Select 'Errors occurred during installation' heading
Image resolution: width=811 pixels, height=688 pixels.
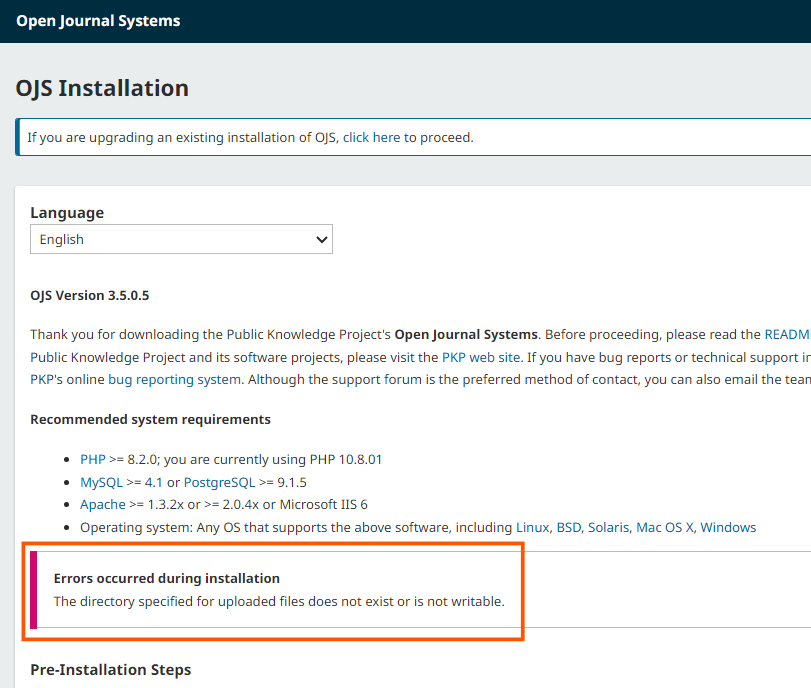167,578
